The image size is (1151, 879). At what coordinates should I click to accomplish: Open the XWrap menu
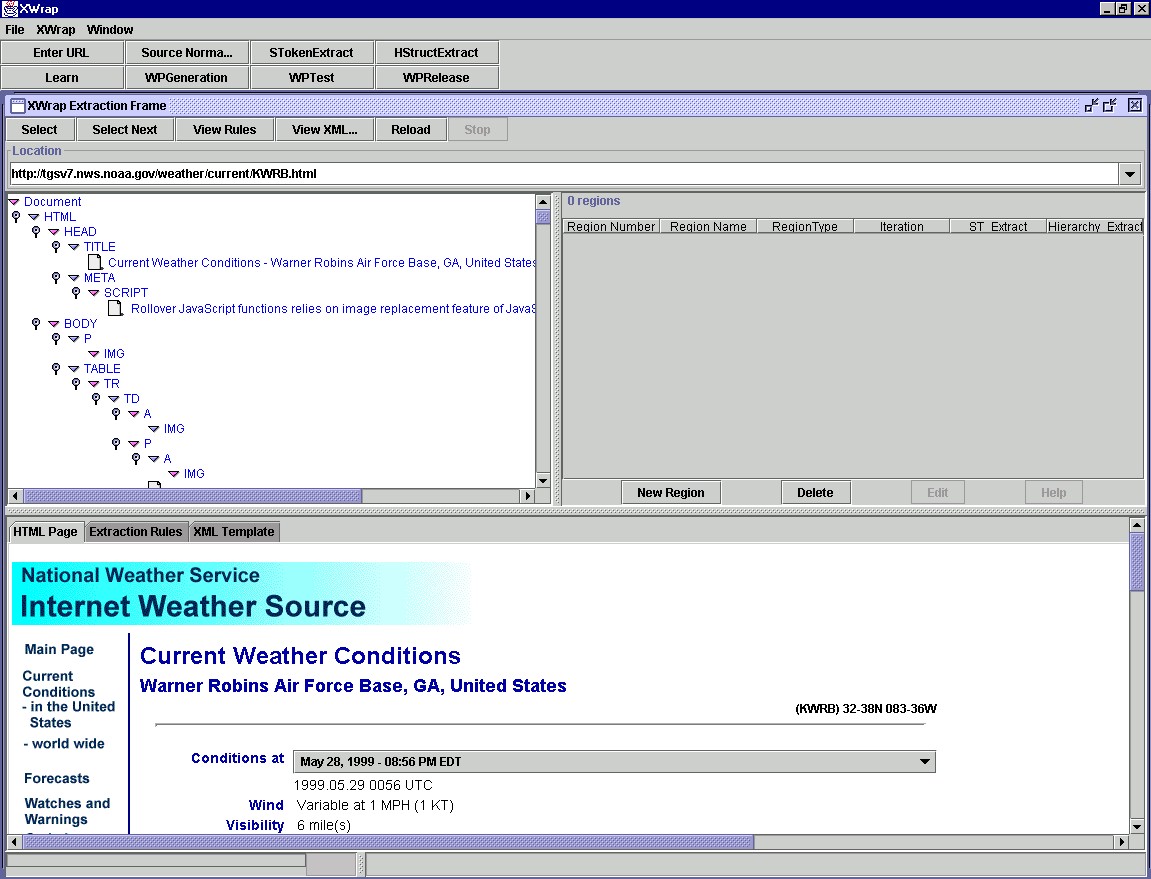click(x=55, y=30)
